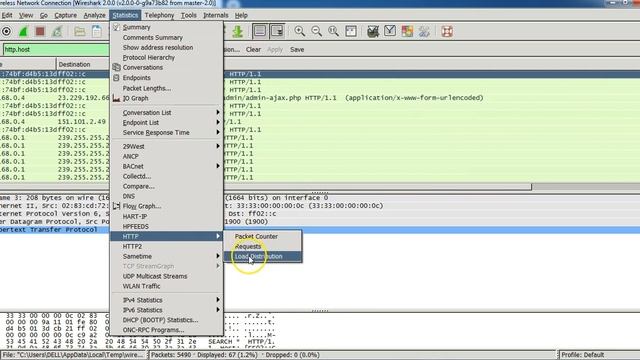Image resolution: width=640 pixels, height=360 pixels.
Task: Zoom in on packet text
Action: point(300,31)
